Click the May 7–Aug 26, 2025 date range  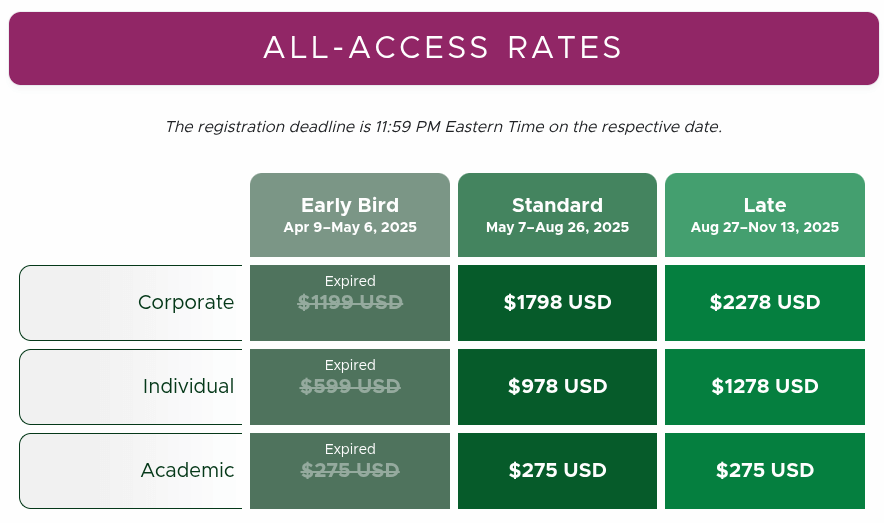pos(557,228)
